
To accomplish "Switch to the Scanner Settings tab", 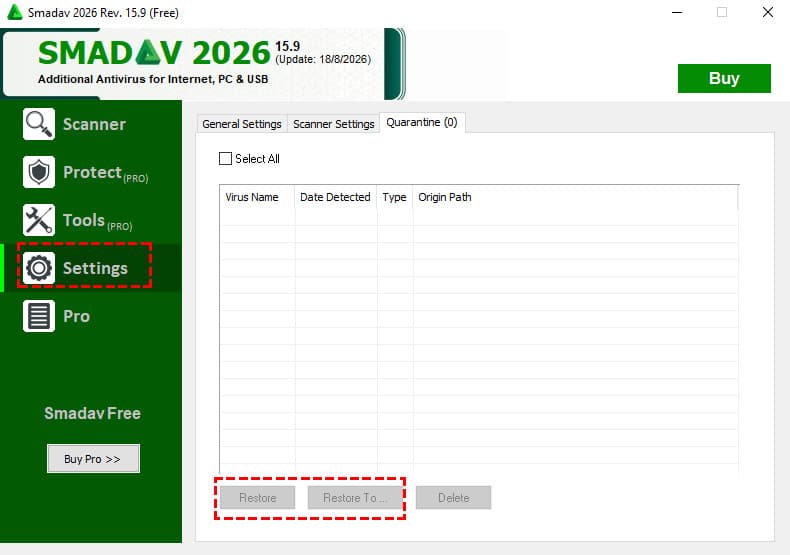I will (x=334, y=124).
